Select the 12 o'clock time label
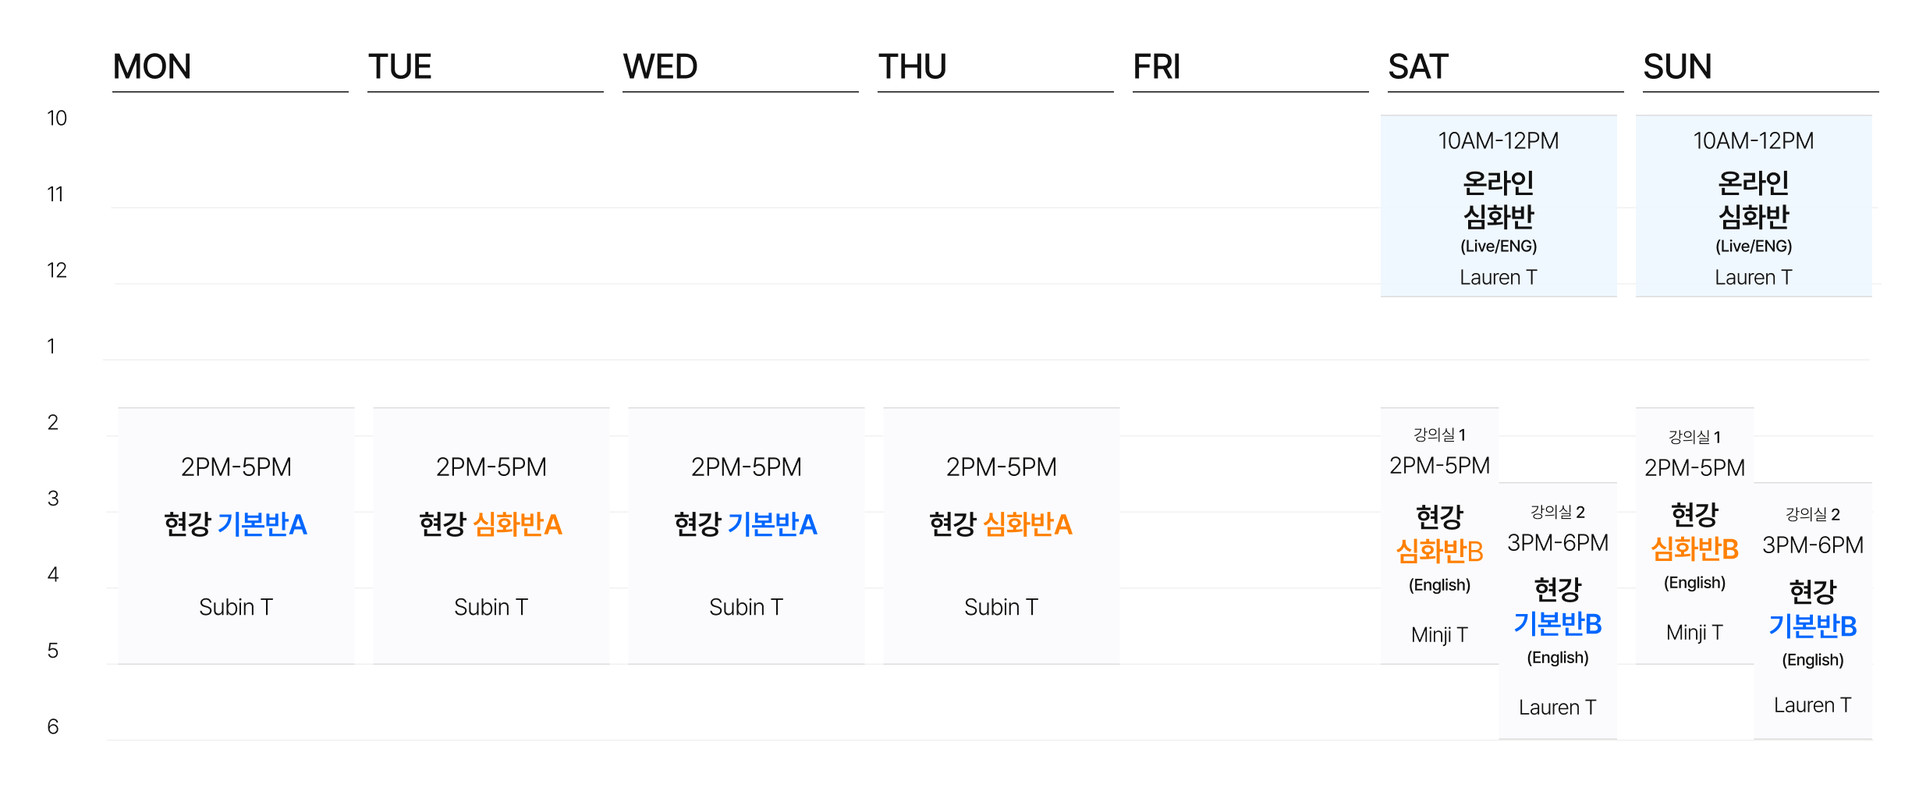Image resolution: width=1919 pixels, height=788 pixels. (x=57, y=270)
